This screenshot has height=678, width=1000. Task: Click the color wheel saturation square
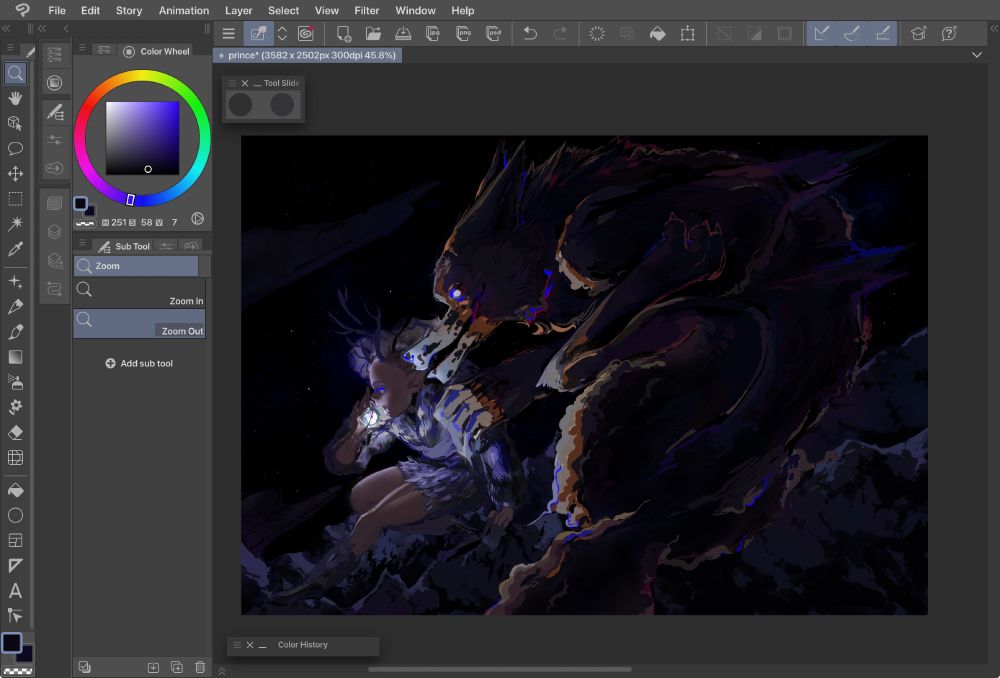[142, 138]
